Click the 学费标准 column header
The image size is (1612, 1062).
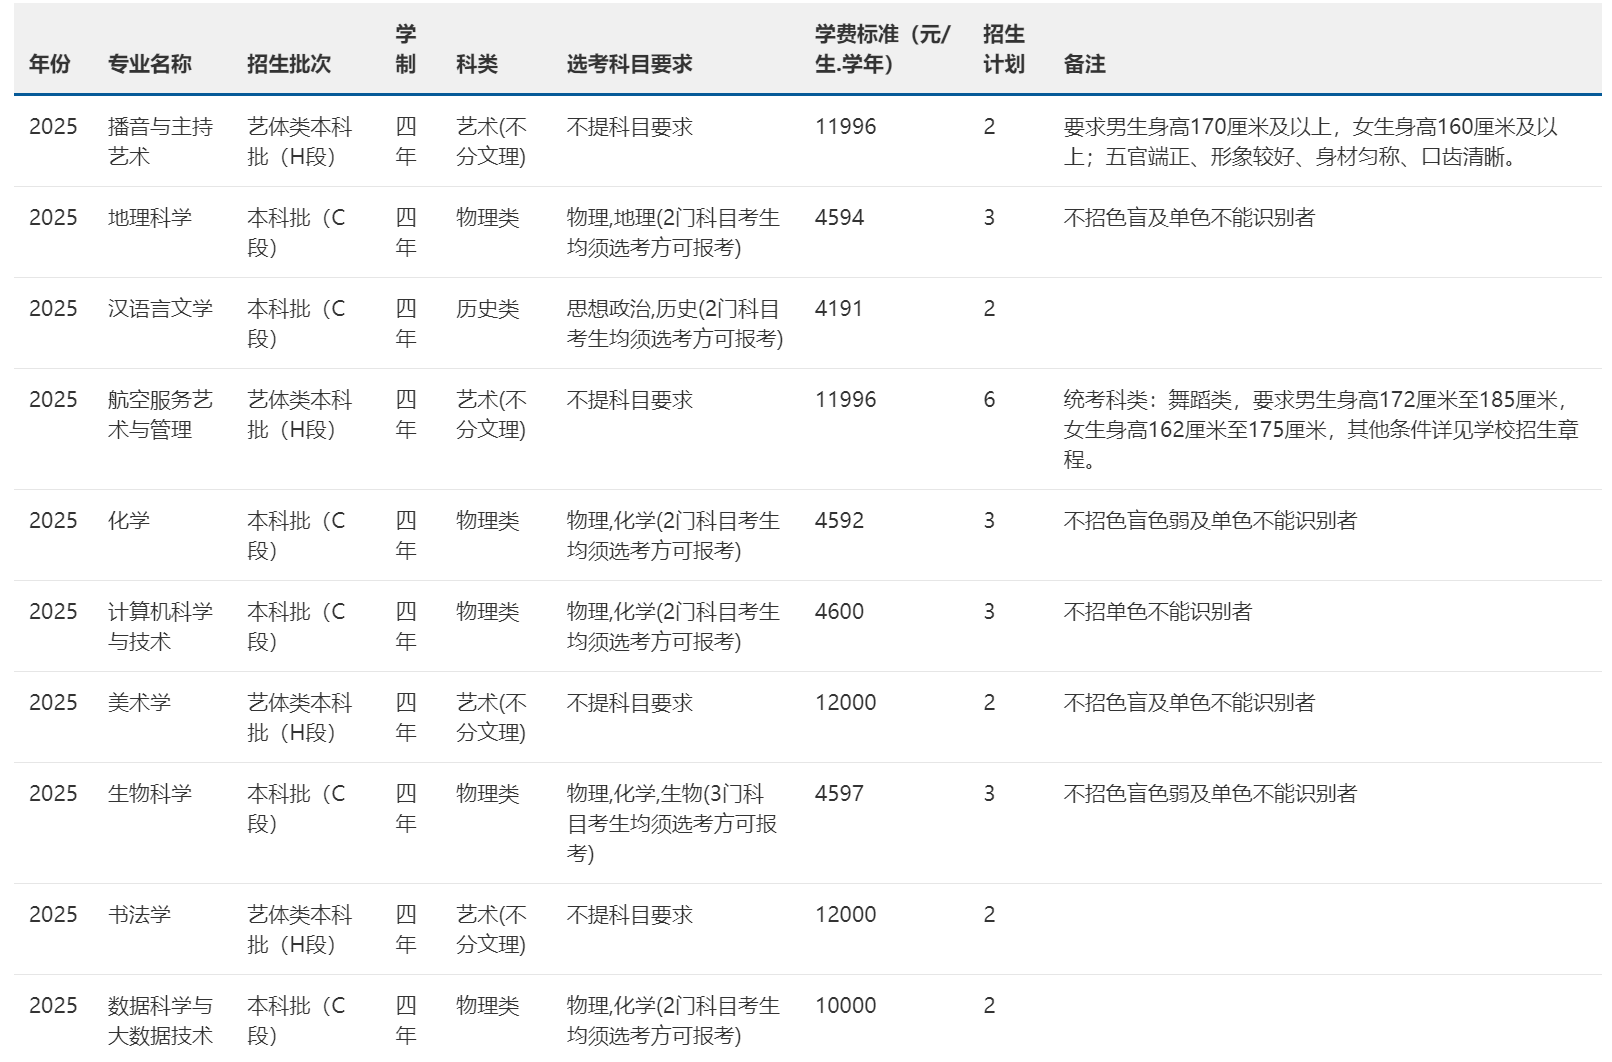883,49
